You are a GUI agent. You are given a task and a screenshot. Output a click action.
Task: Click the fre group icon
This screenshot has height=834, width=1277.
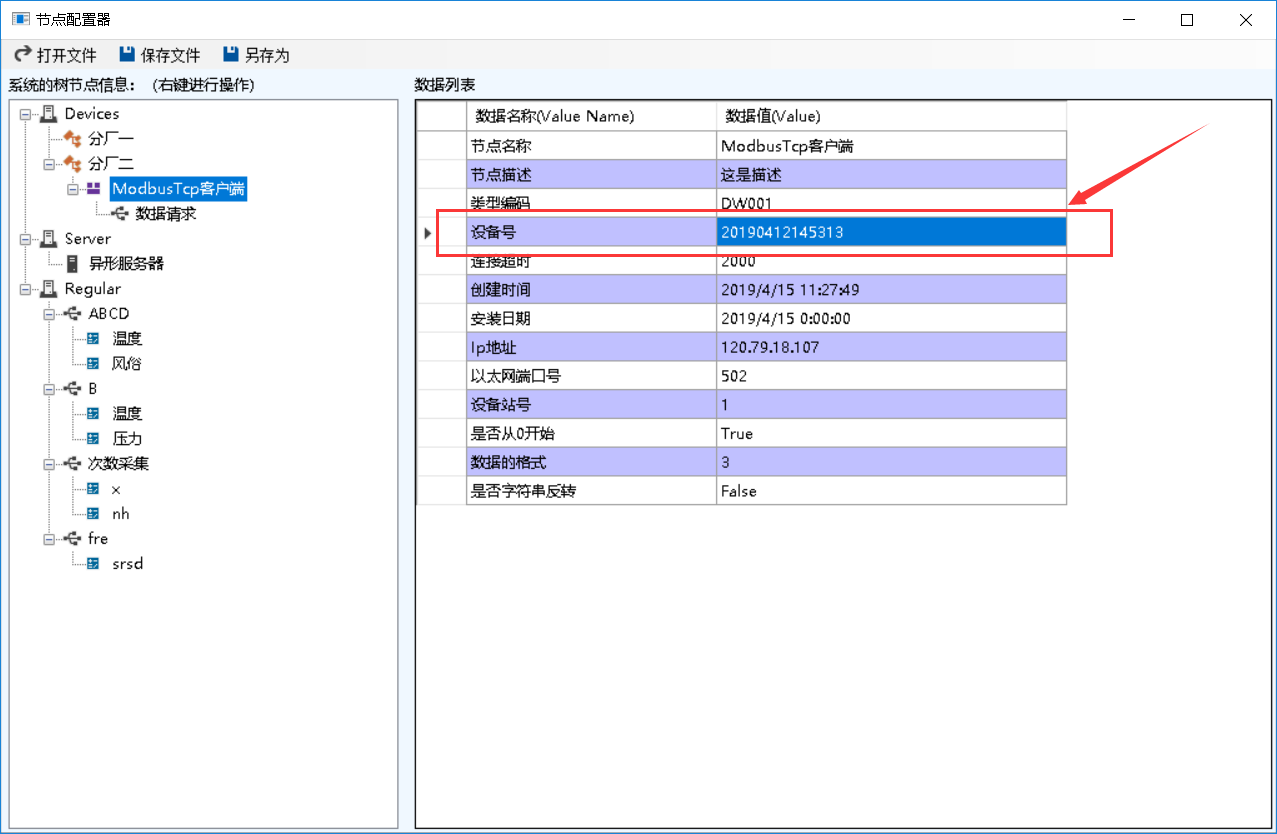(72, 538)
